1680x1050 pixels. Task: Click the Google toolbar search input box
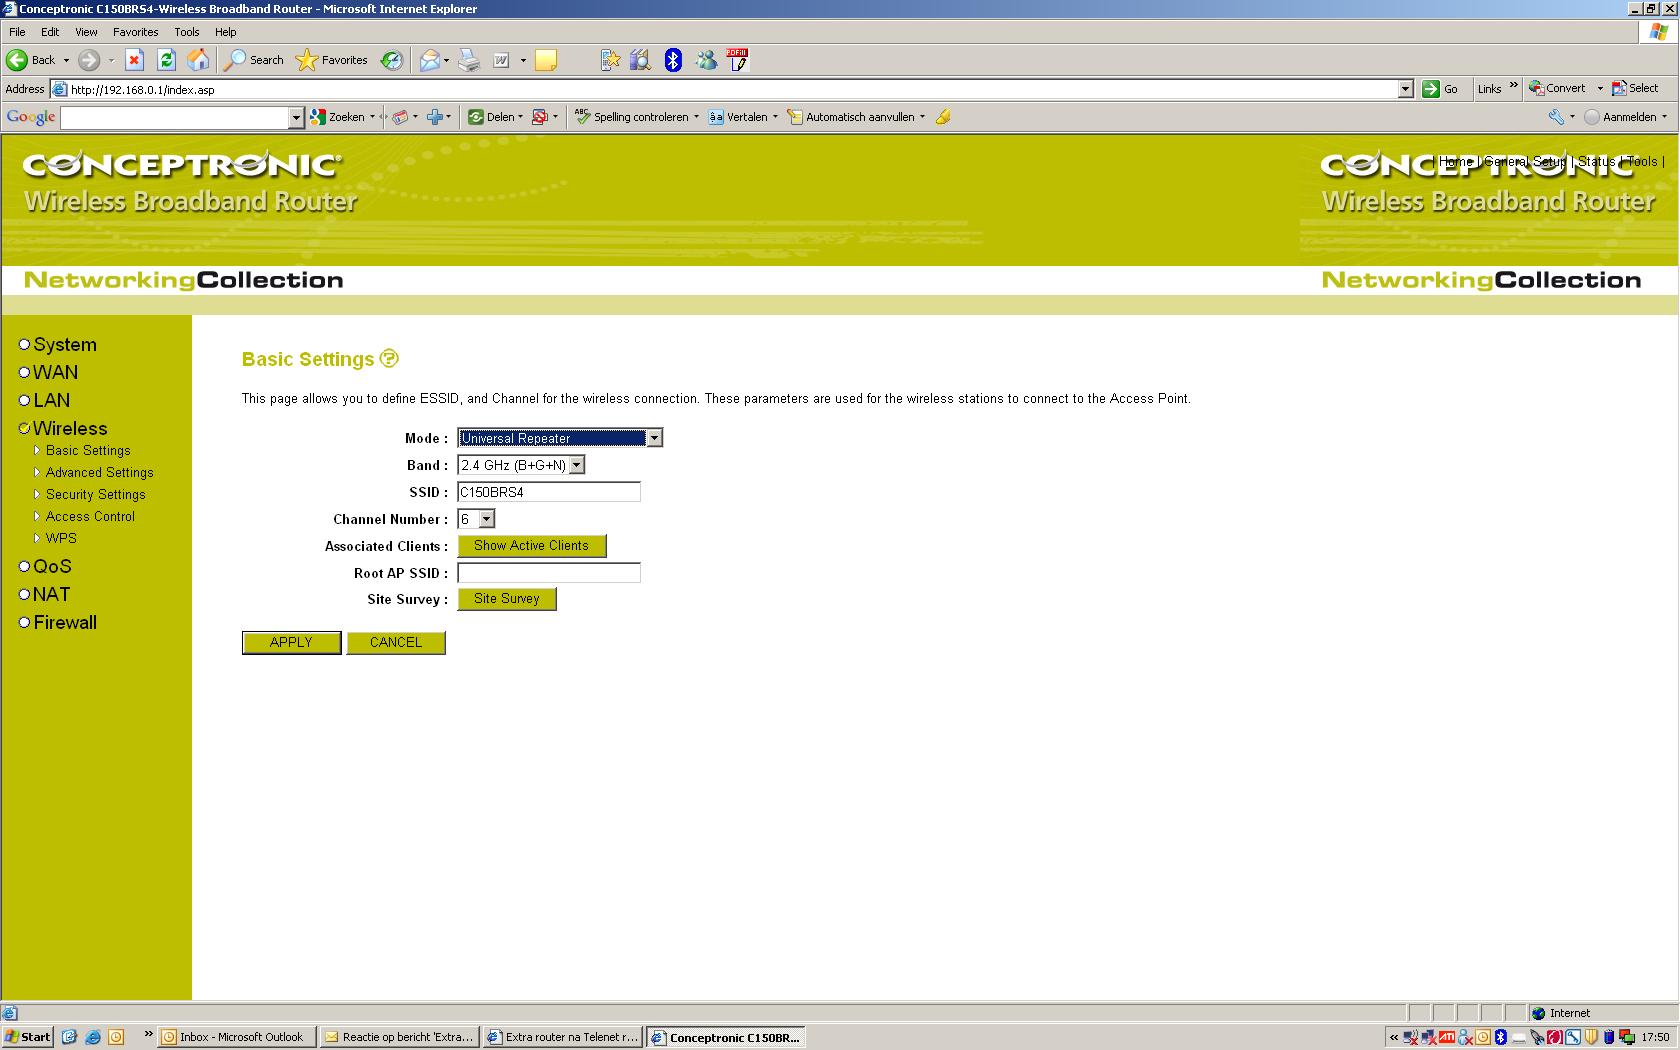175,118
